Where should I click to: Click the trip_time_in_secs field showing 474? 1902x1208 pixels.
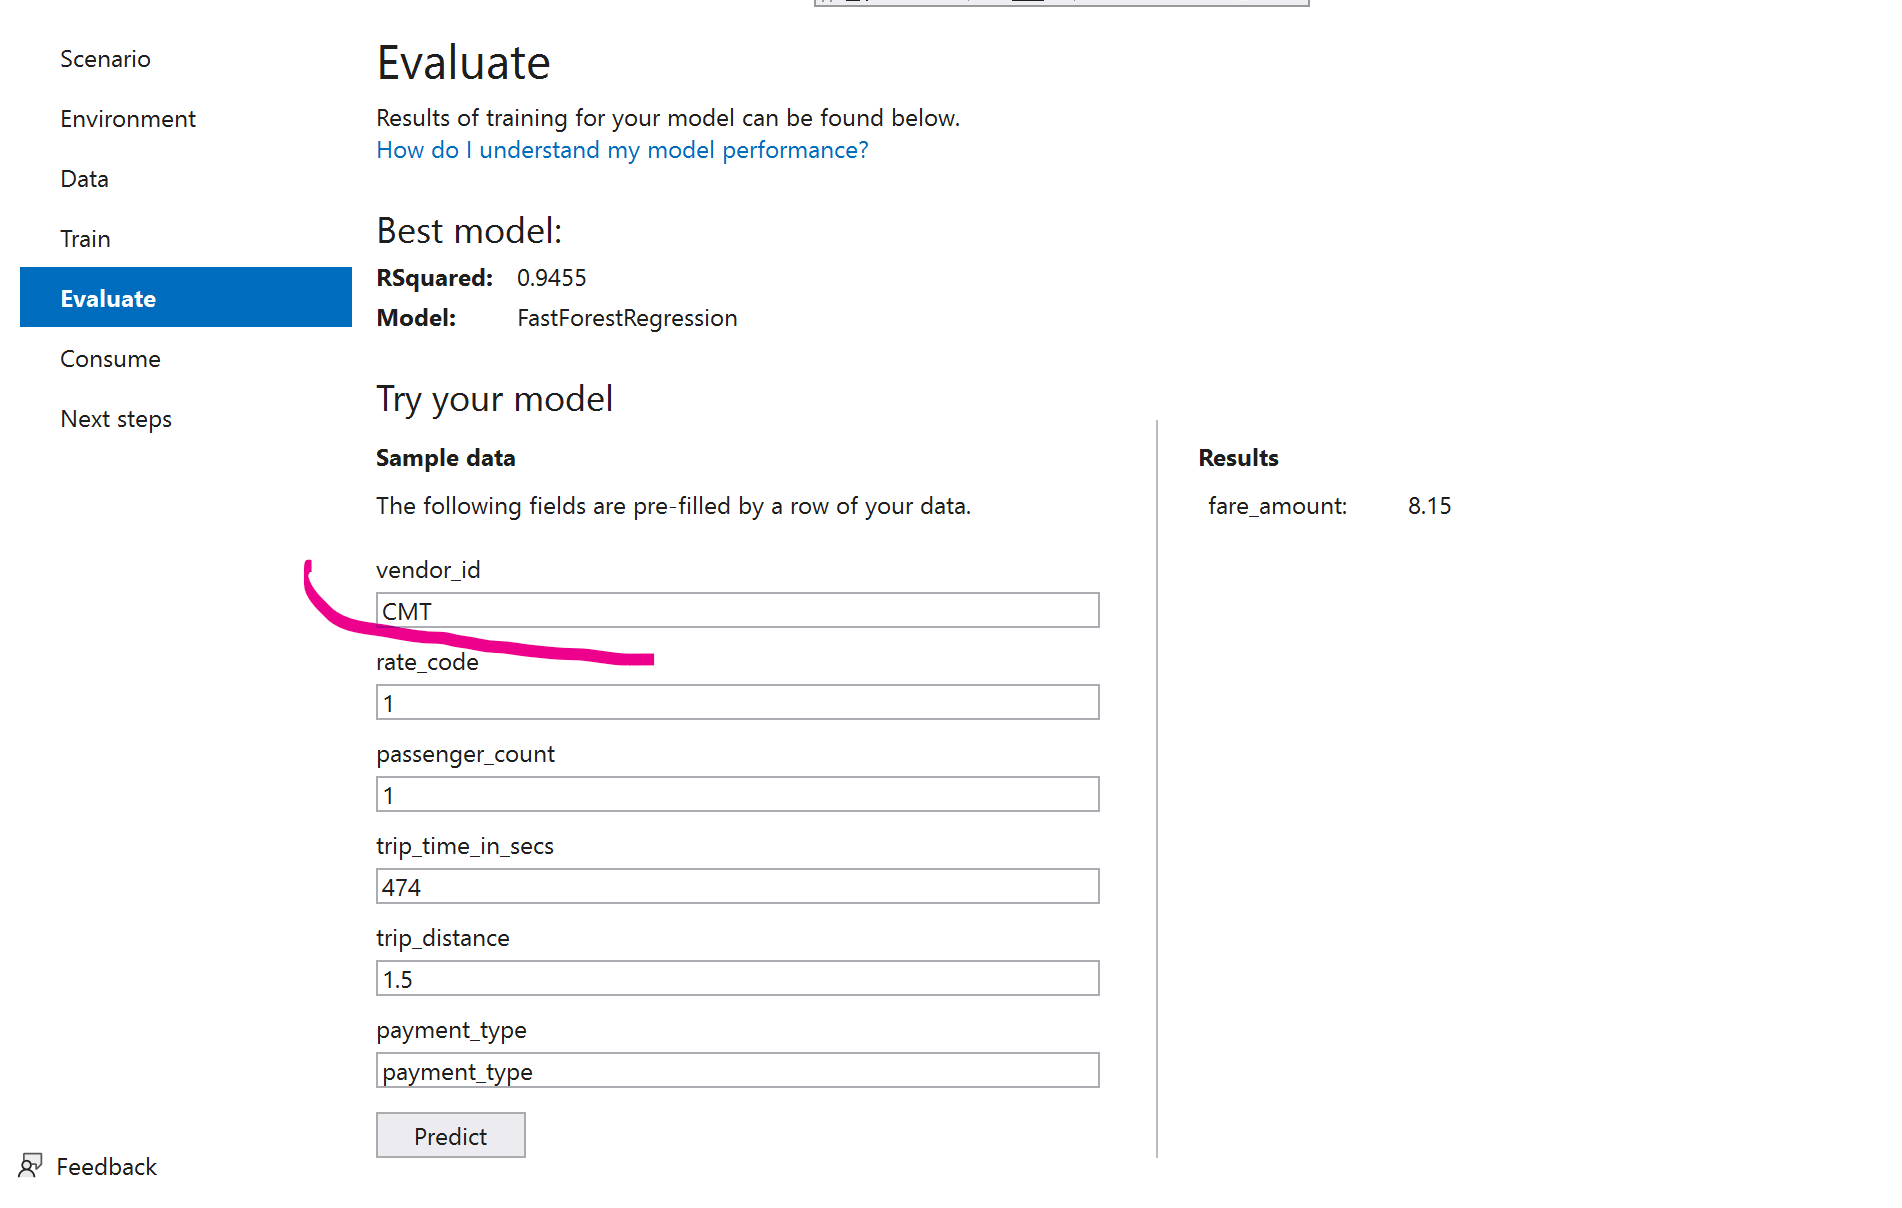click(x=737, y=886)
